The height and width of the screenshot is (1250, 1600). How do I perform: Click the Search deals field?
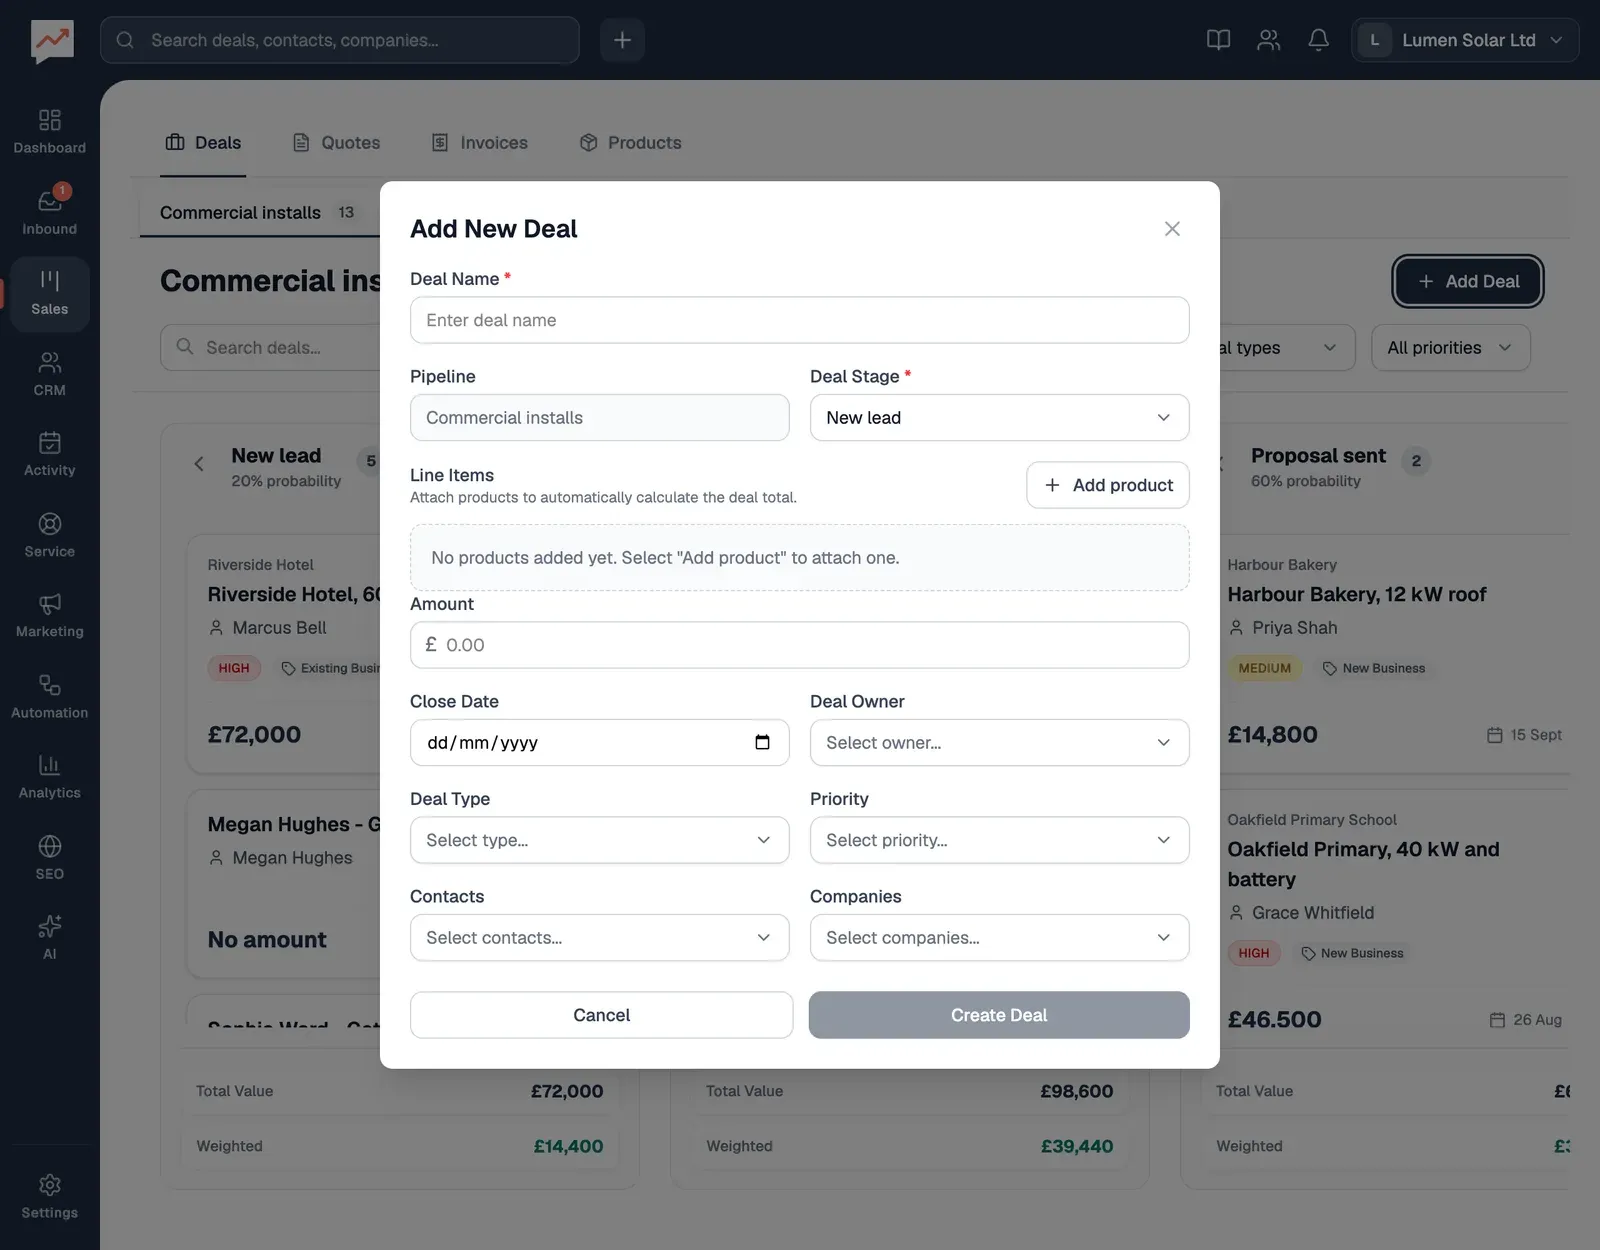coord(270,347)
